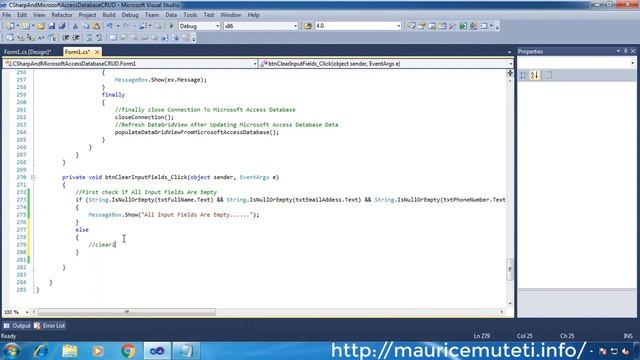Viewport: 640px width, 360px height.
Task: Pin the Properties panel with the pushpin
Action: (x=625, y=51)
